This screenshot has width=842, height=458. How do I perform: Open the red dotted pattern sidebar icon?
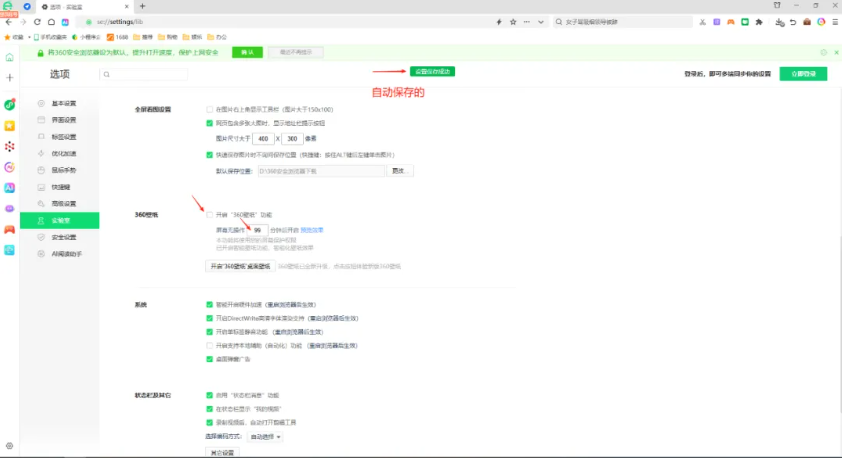click(x=10, y=147)
